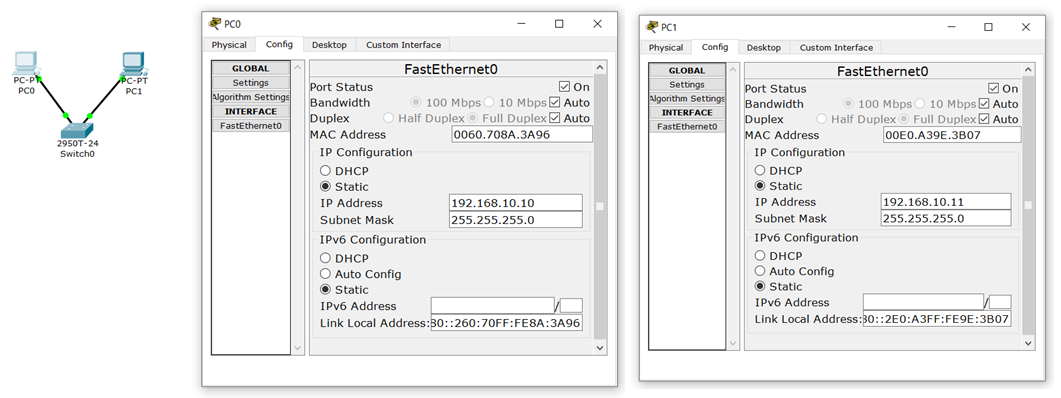
Task: Toggle Port Status On checkbox in PC0
Action: (564, 87)
